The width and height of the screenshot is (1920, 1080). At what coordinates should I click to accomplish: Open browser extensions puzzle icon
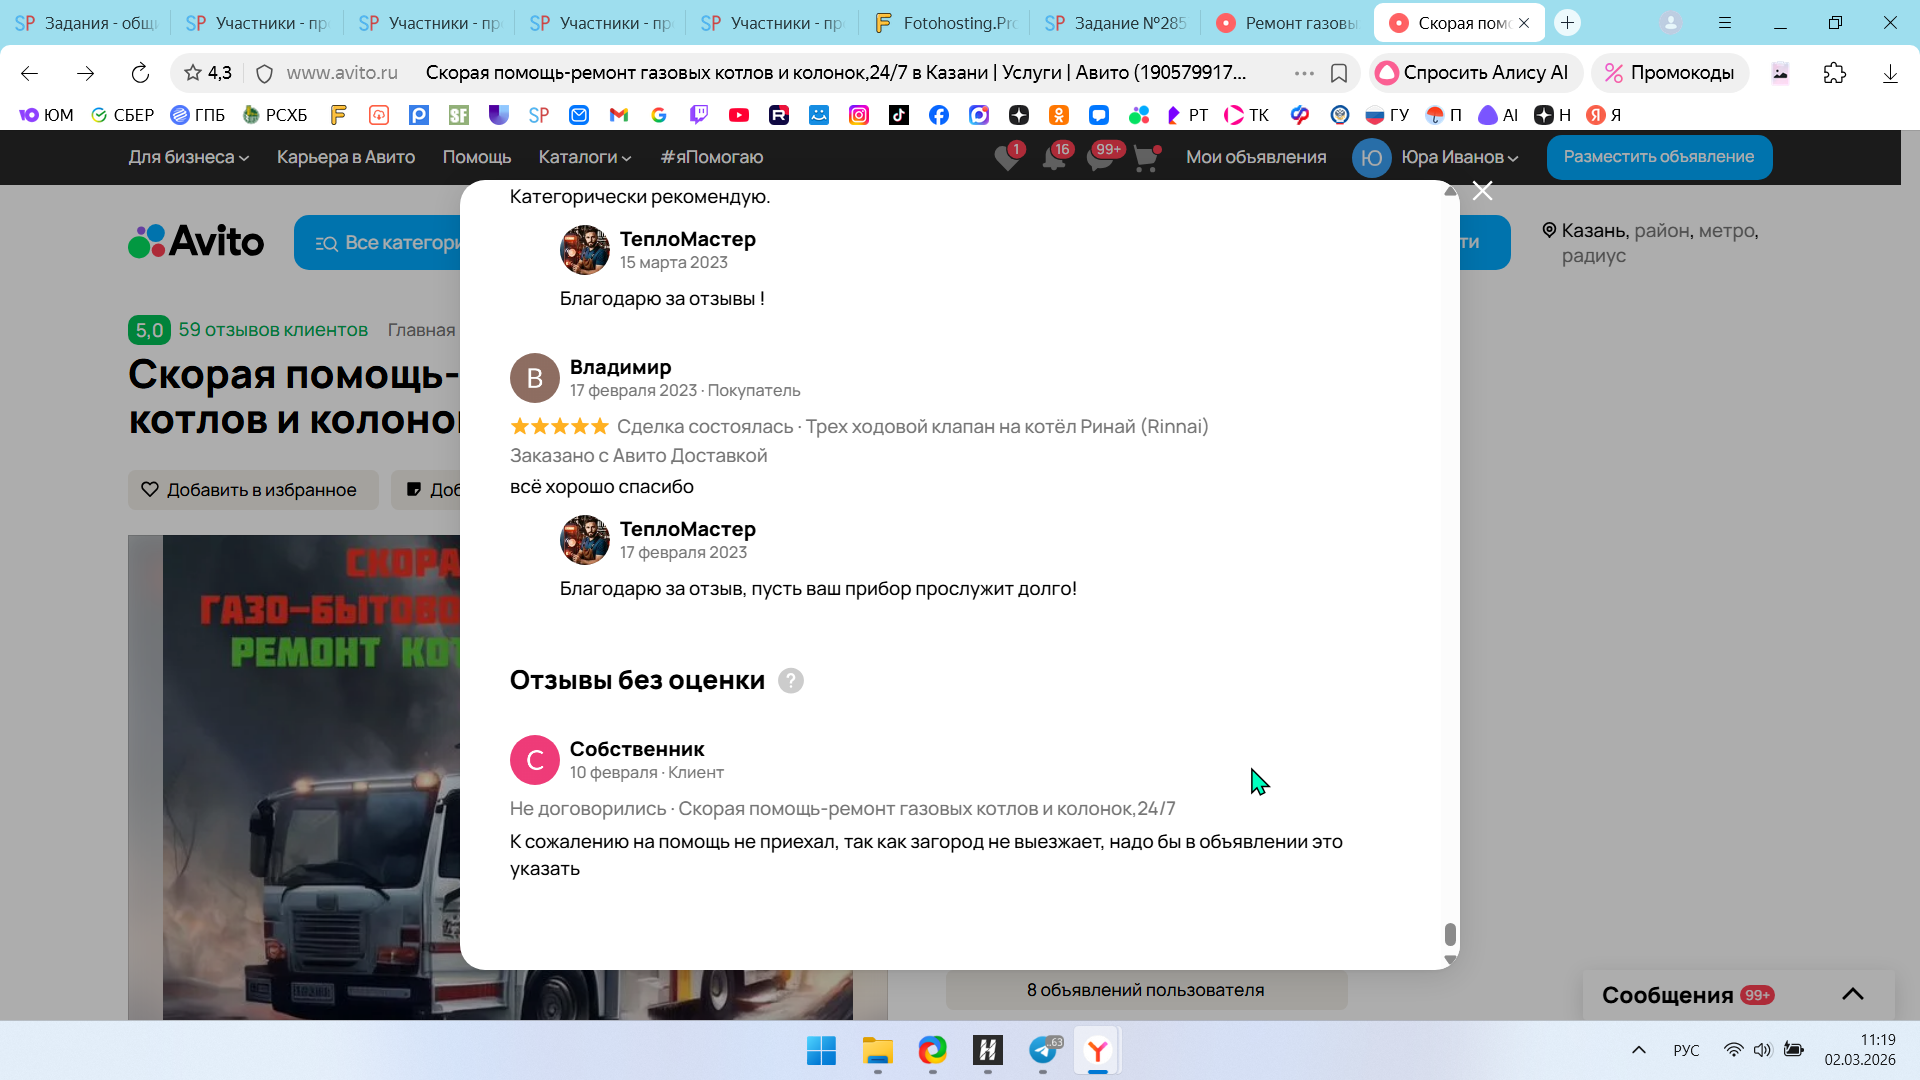(1834, 73)
